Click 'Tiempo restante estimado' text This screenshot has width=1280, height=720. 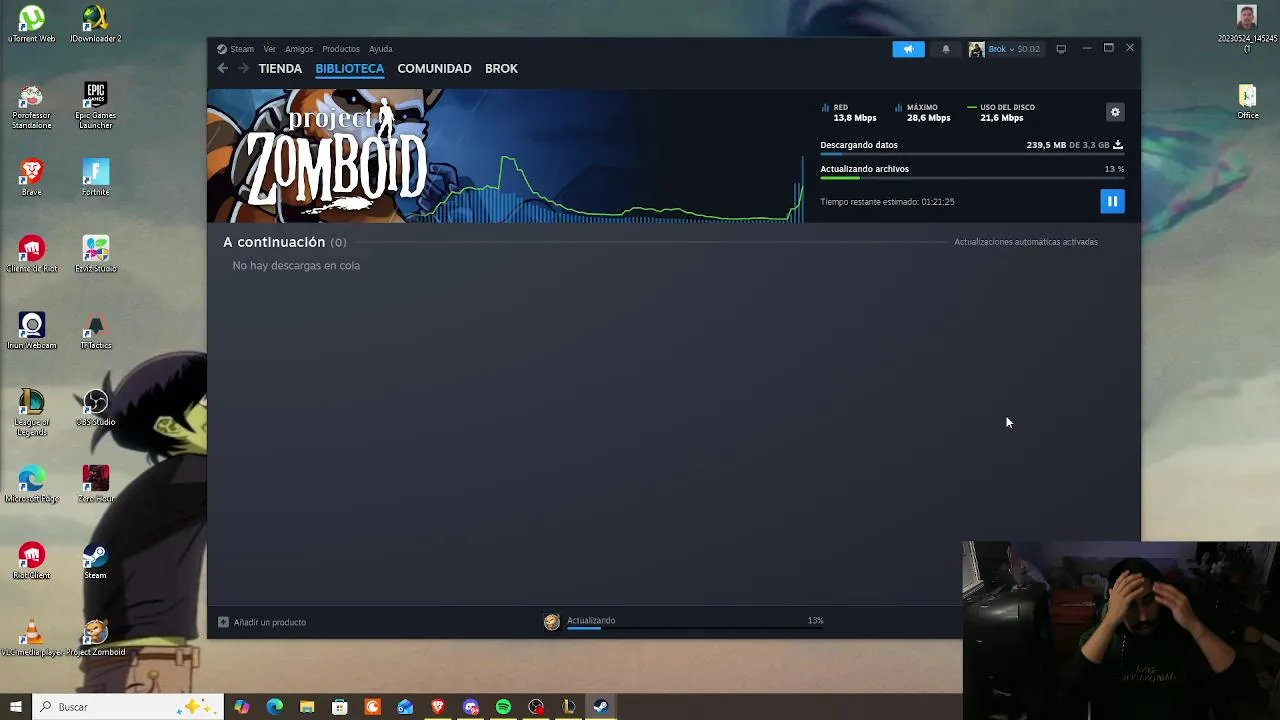click(887, 202)
